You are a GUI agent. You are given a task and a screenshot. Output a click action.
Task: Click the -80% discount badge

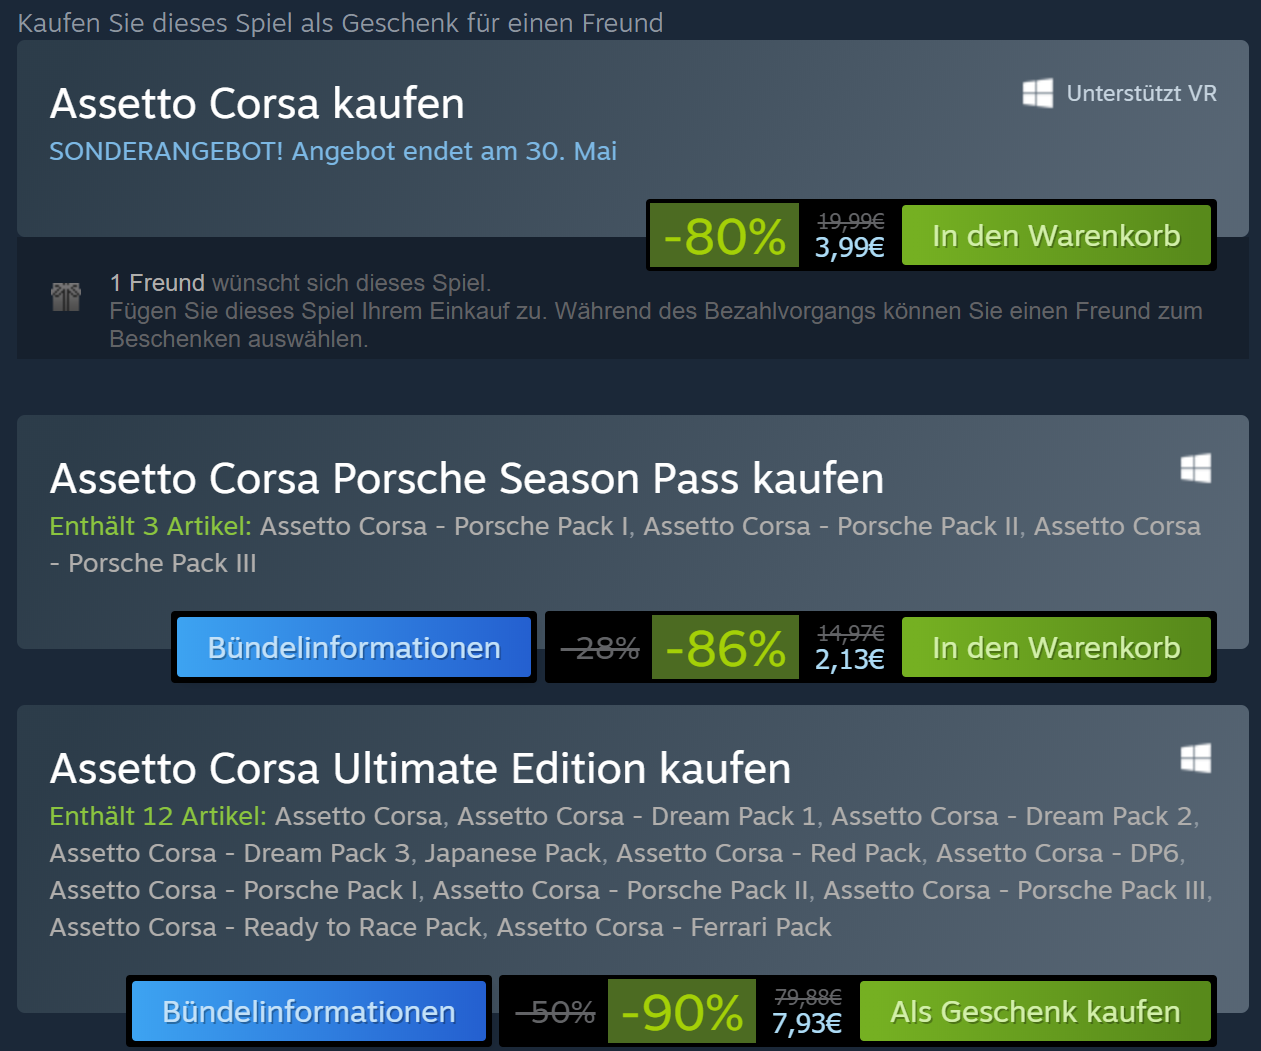tap(725, 236)
